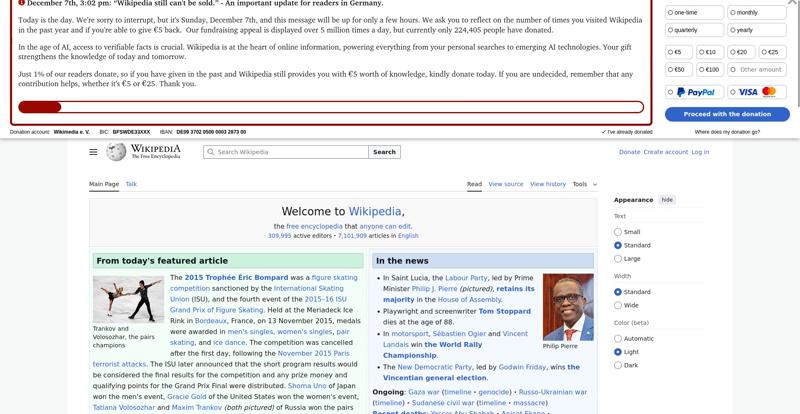800x414 pixels.
Task: Open the Create account link
Action: (x=665, y=152)
